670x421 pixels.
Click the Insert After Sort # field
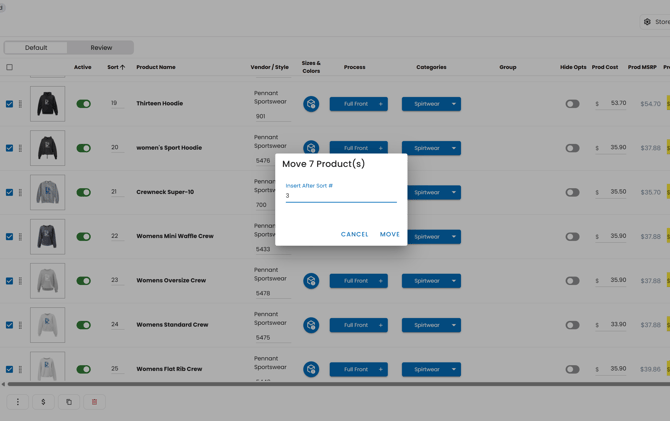click(x=341, y=196)
